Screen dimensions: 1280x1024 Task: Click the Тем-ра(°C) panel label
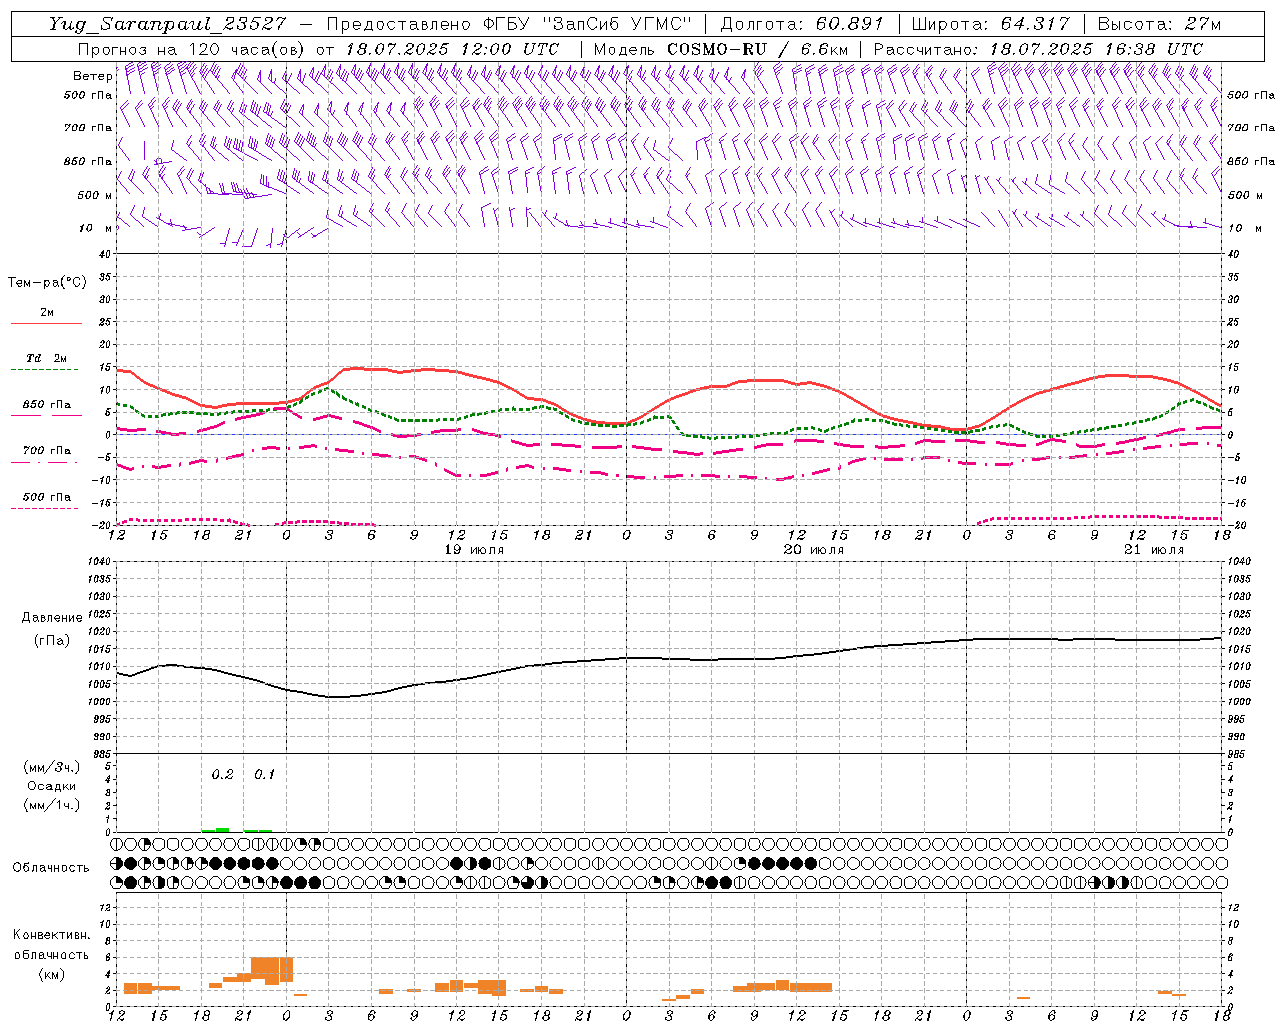point(47,282)
